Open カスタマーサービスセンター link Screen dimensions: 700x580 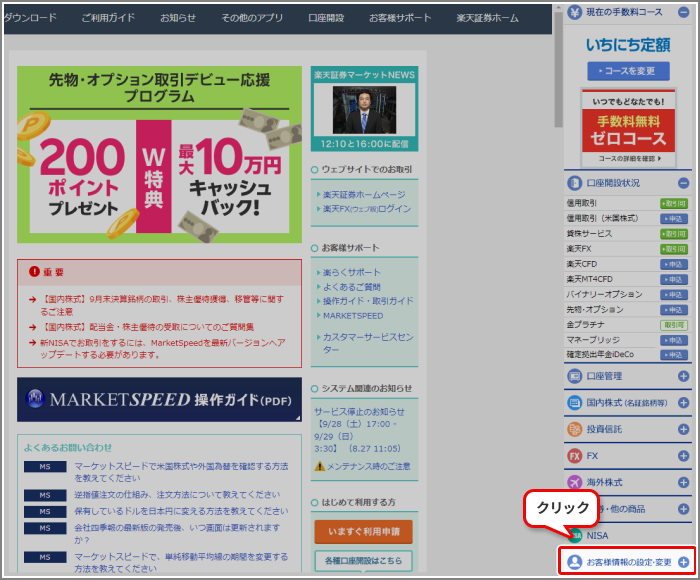pos(368,343)
